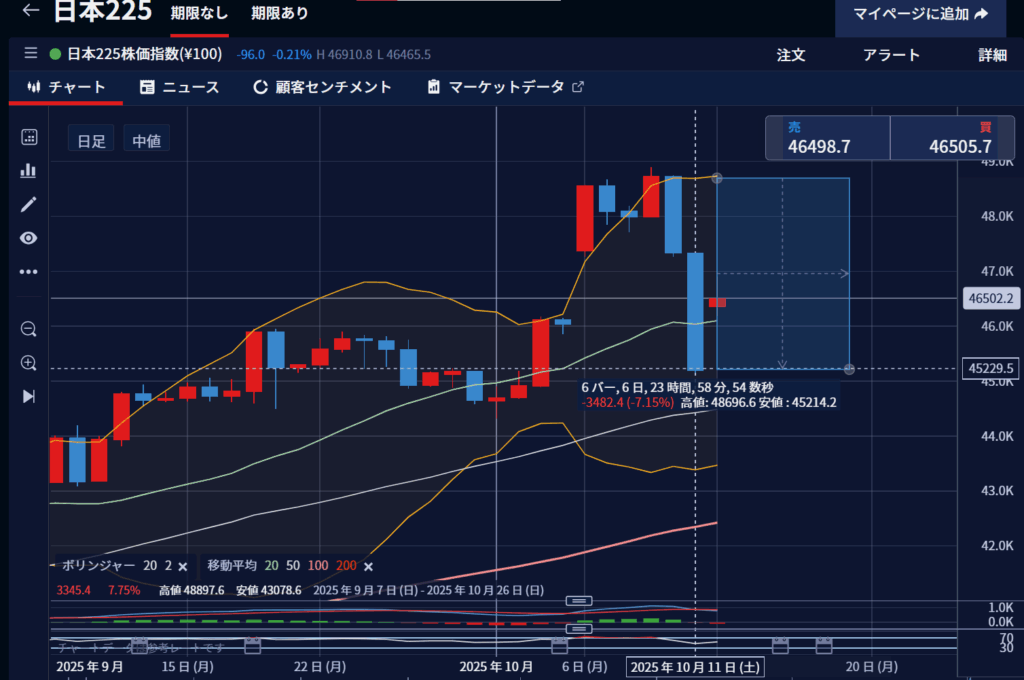1024x680 pixels.
Task: Toggle visibility with the eye icon
Action: point(29,238)
